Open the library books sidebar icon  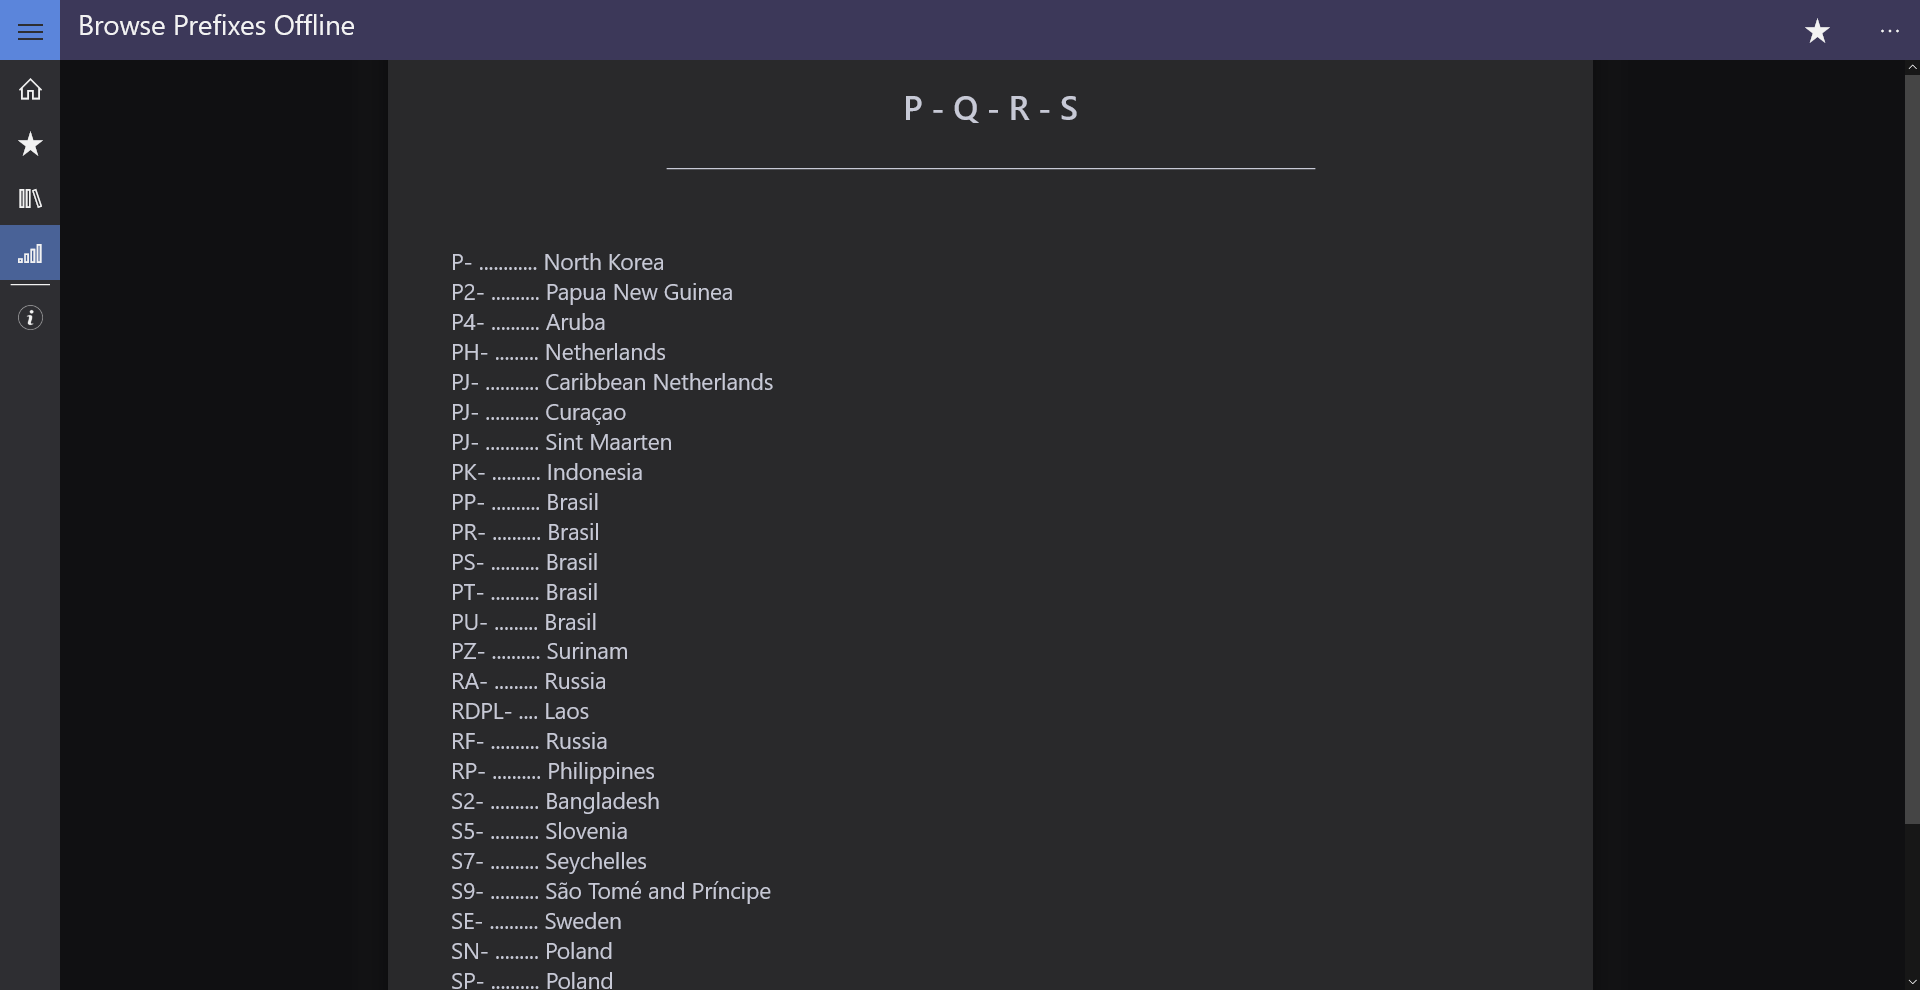coord(30,198)
